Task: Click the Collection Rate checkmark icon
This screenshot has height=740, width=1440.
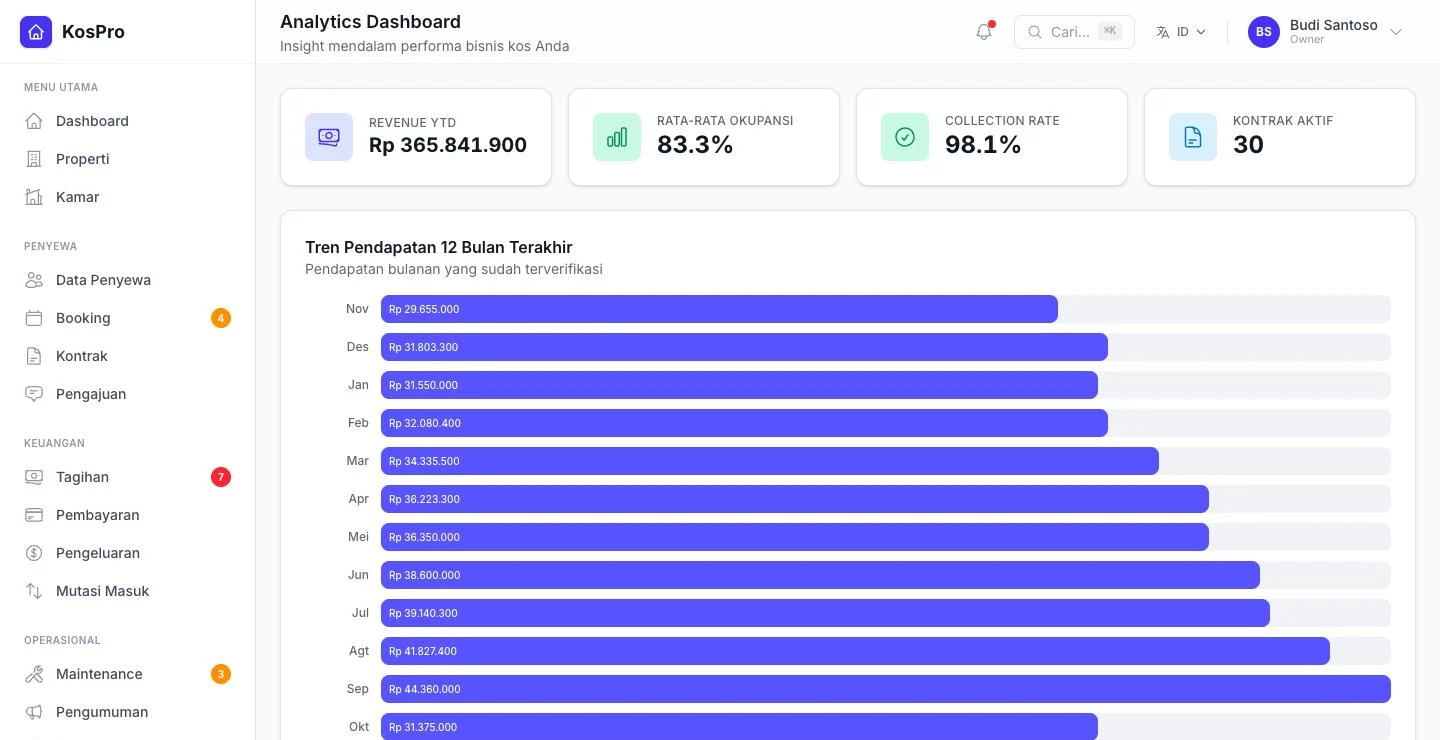Action: click(905, 137)
